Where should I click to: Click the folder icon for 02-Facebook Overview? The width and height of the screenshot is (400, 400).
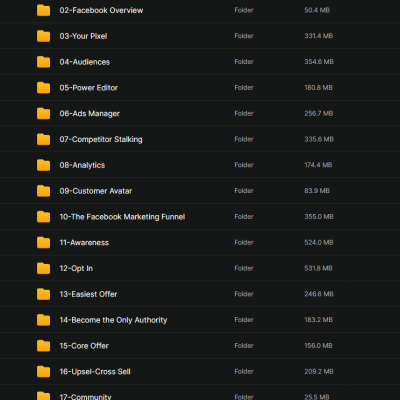tap(43, 10)
